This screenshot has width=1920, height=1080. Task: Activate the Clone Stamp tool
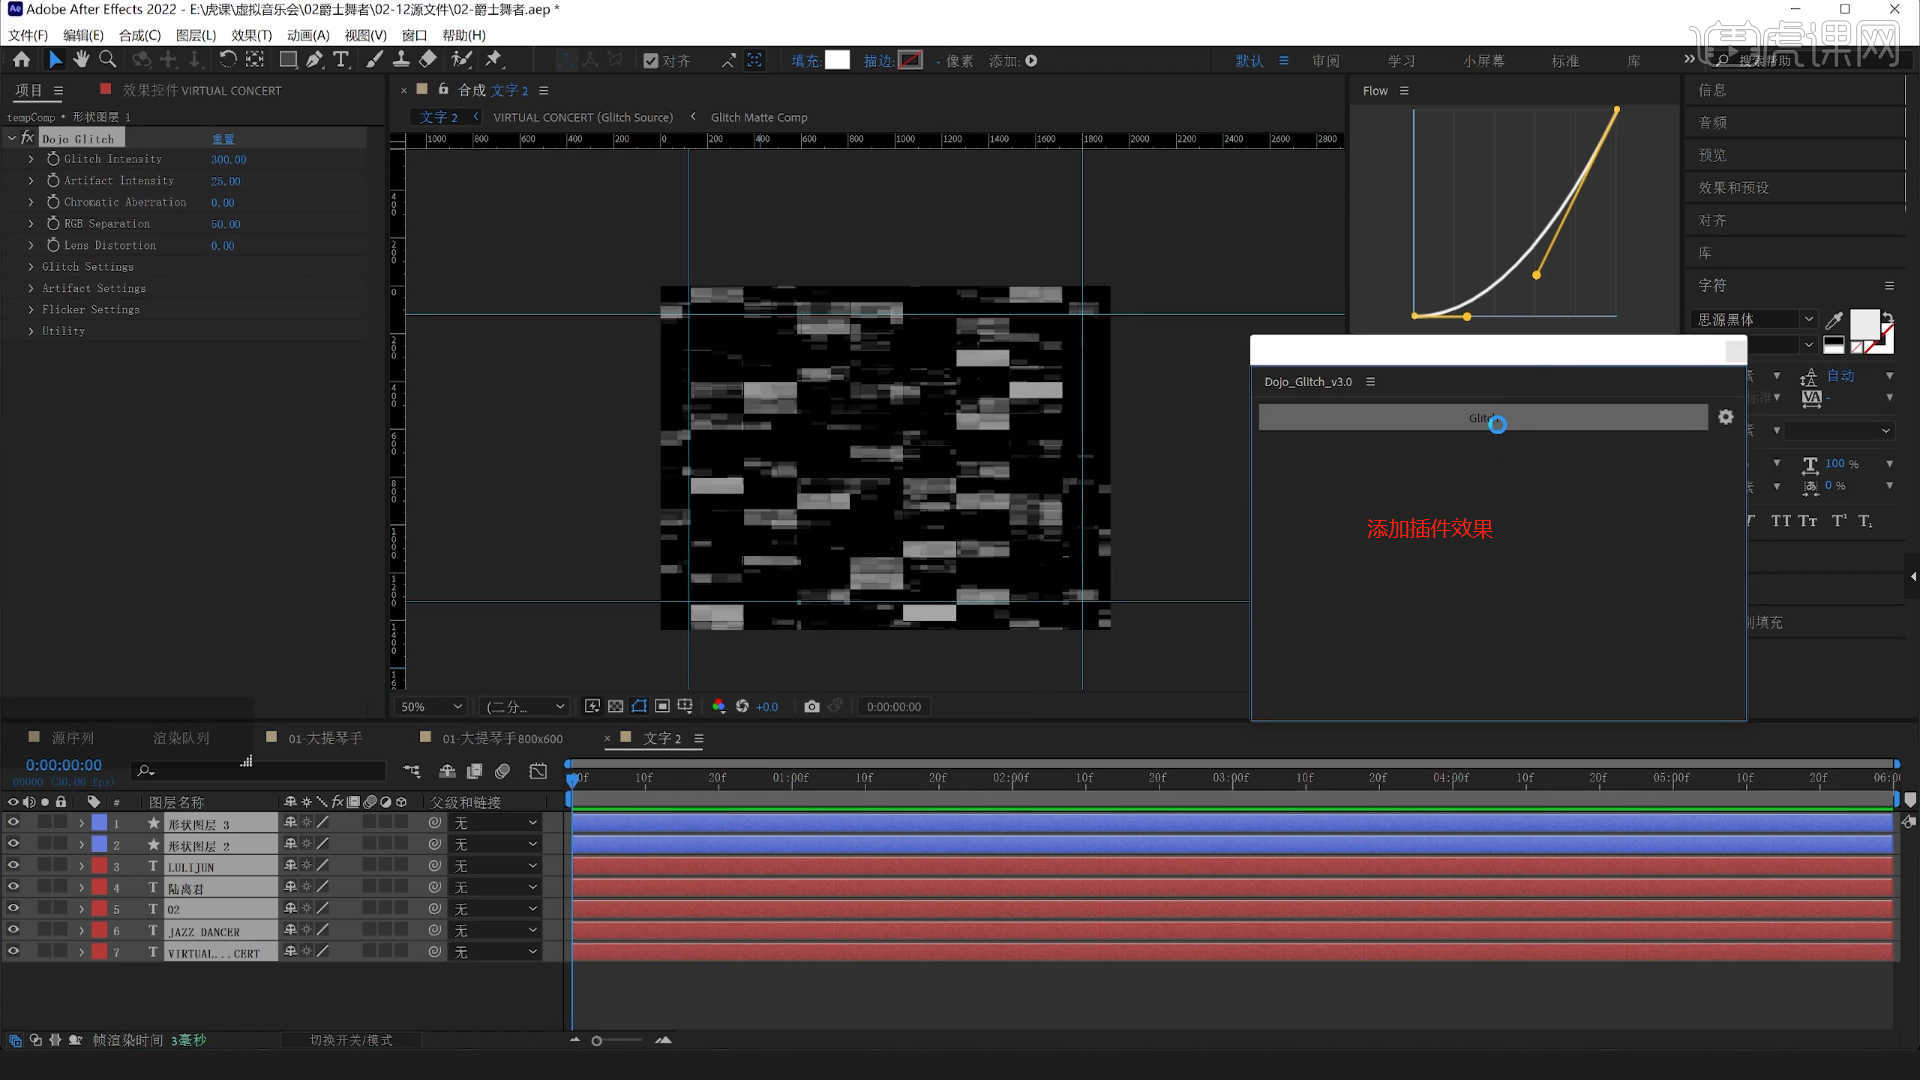[x=400, y=59]
